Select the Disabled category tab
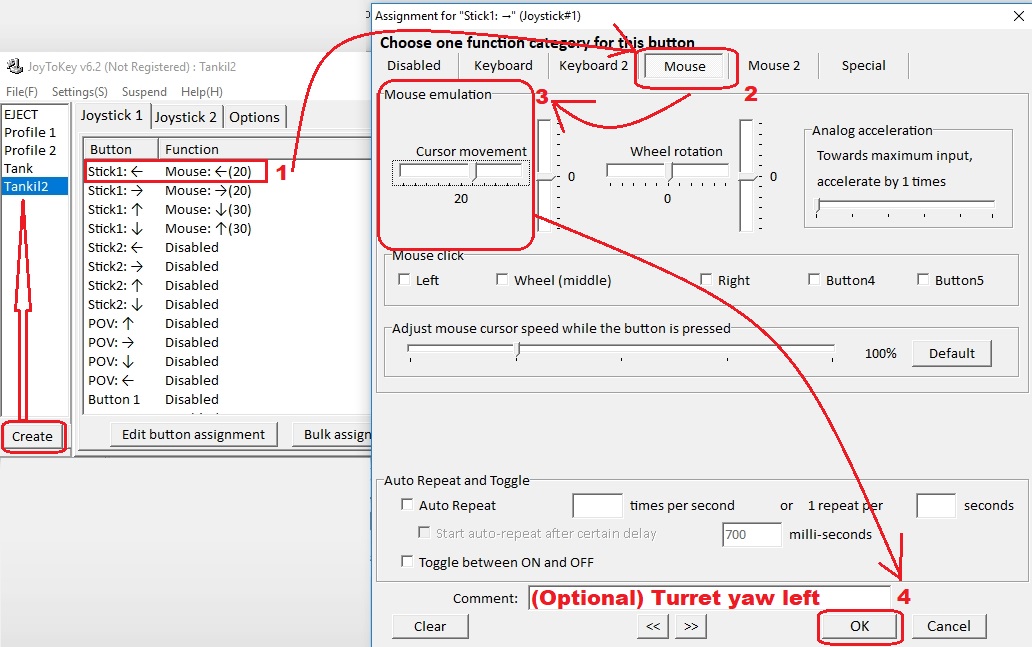This screenshot has height=647, width=1032. click(x=414, y=65)
